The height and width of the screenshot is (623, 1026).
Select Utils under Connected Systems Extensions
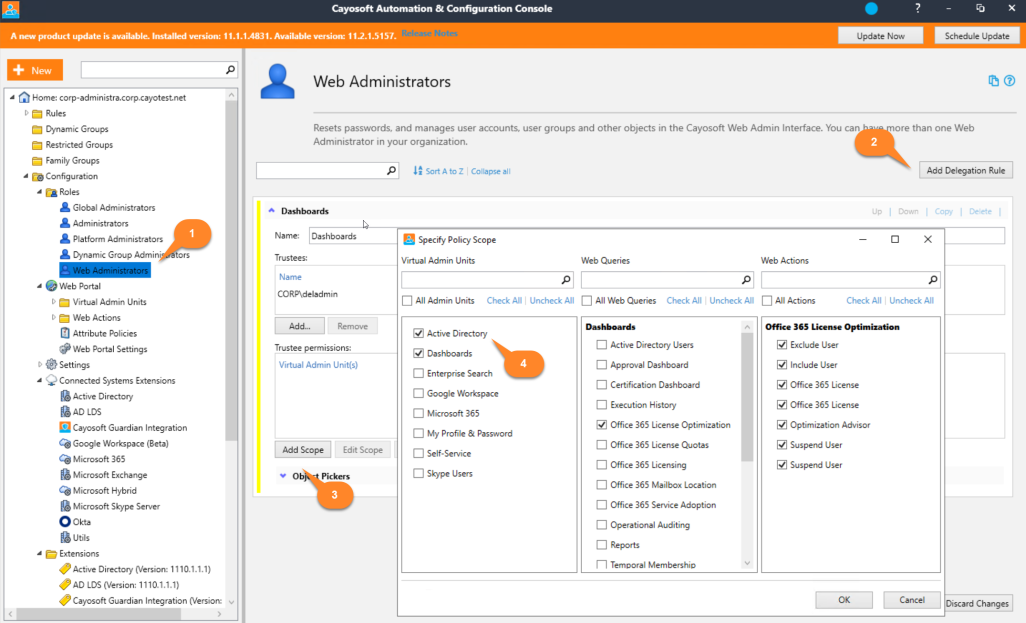tap(81, 537)
